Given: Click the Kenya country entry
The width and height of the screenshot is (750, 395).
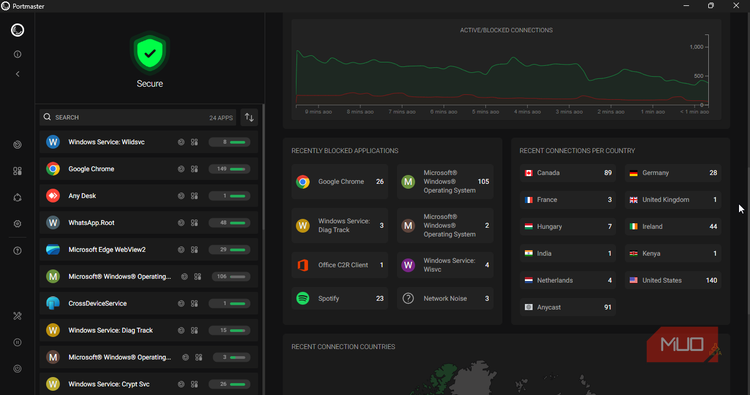Looking at the screenshot, I should [x=673, y=253].
